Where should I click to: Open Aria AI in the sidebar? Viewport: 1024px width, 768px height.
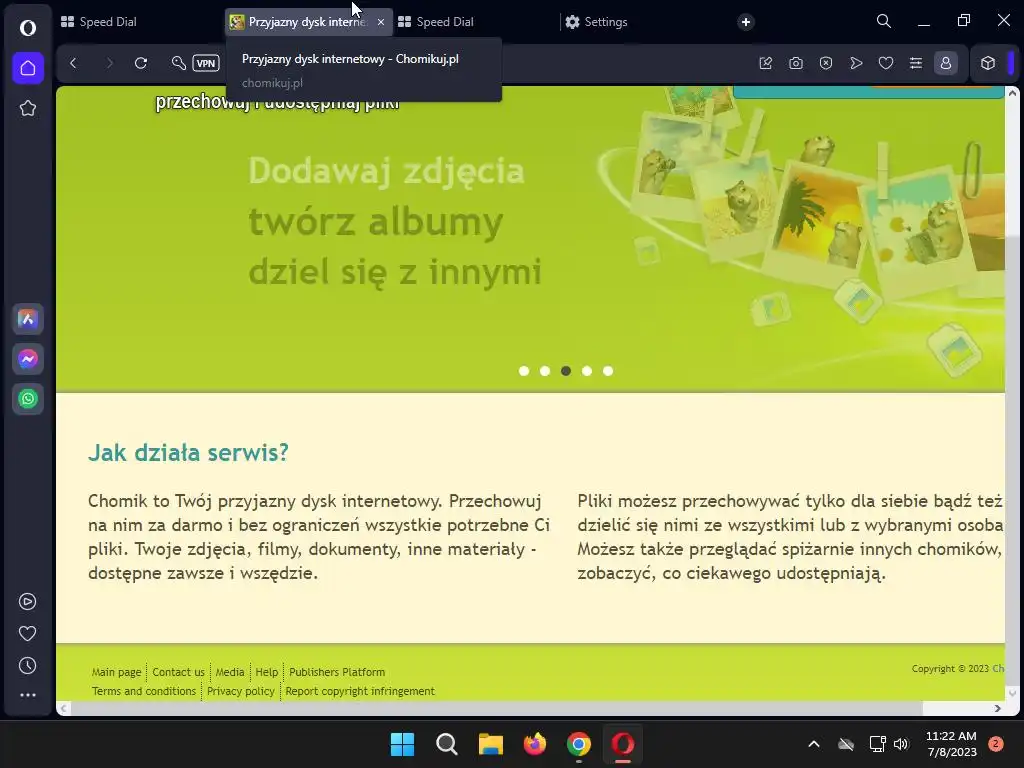(x=27, y=319)
